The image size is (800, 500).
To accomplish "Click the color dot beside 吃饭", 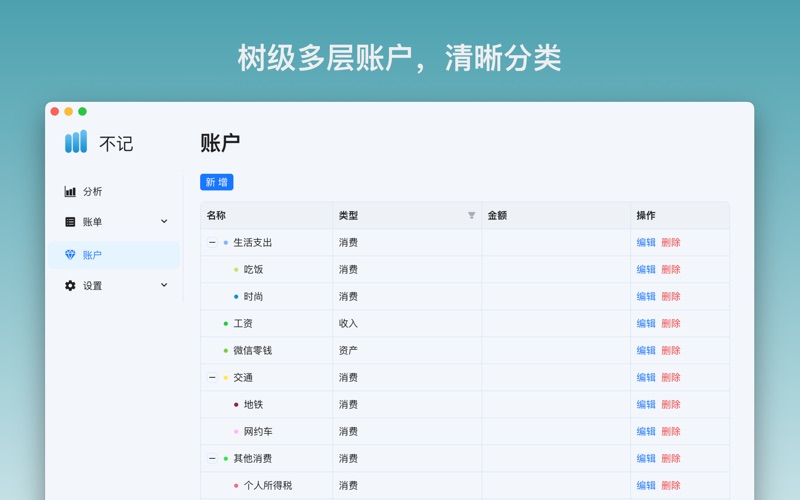I will pyautogui.click(x=236, y=270).
